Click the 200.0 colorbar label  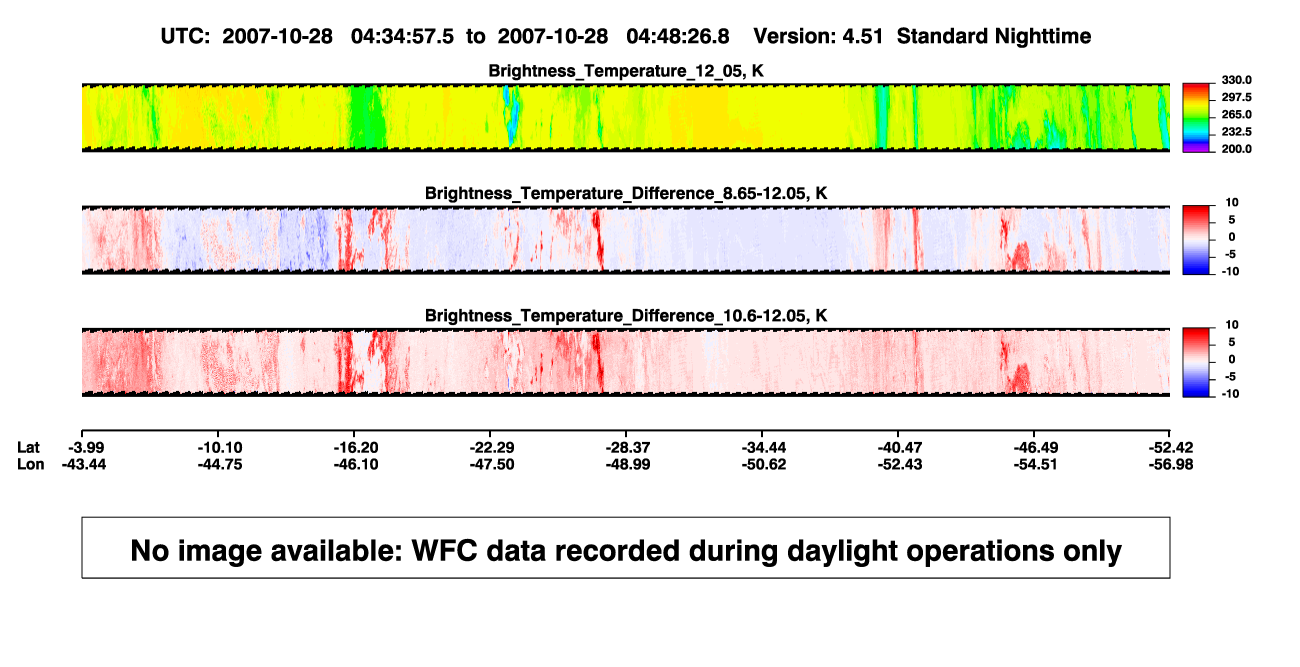coord(1236,149)
